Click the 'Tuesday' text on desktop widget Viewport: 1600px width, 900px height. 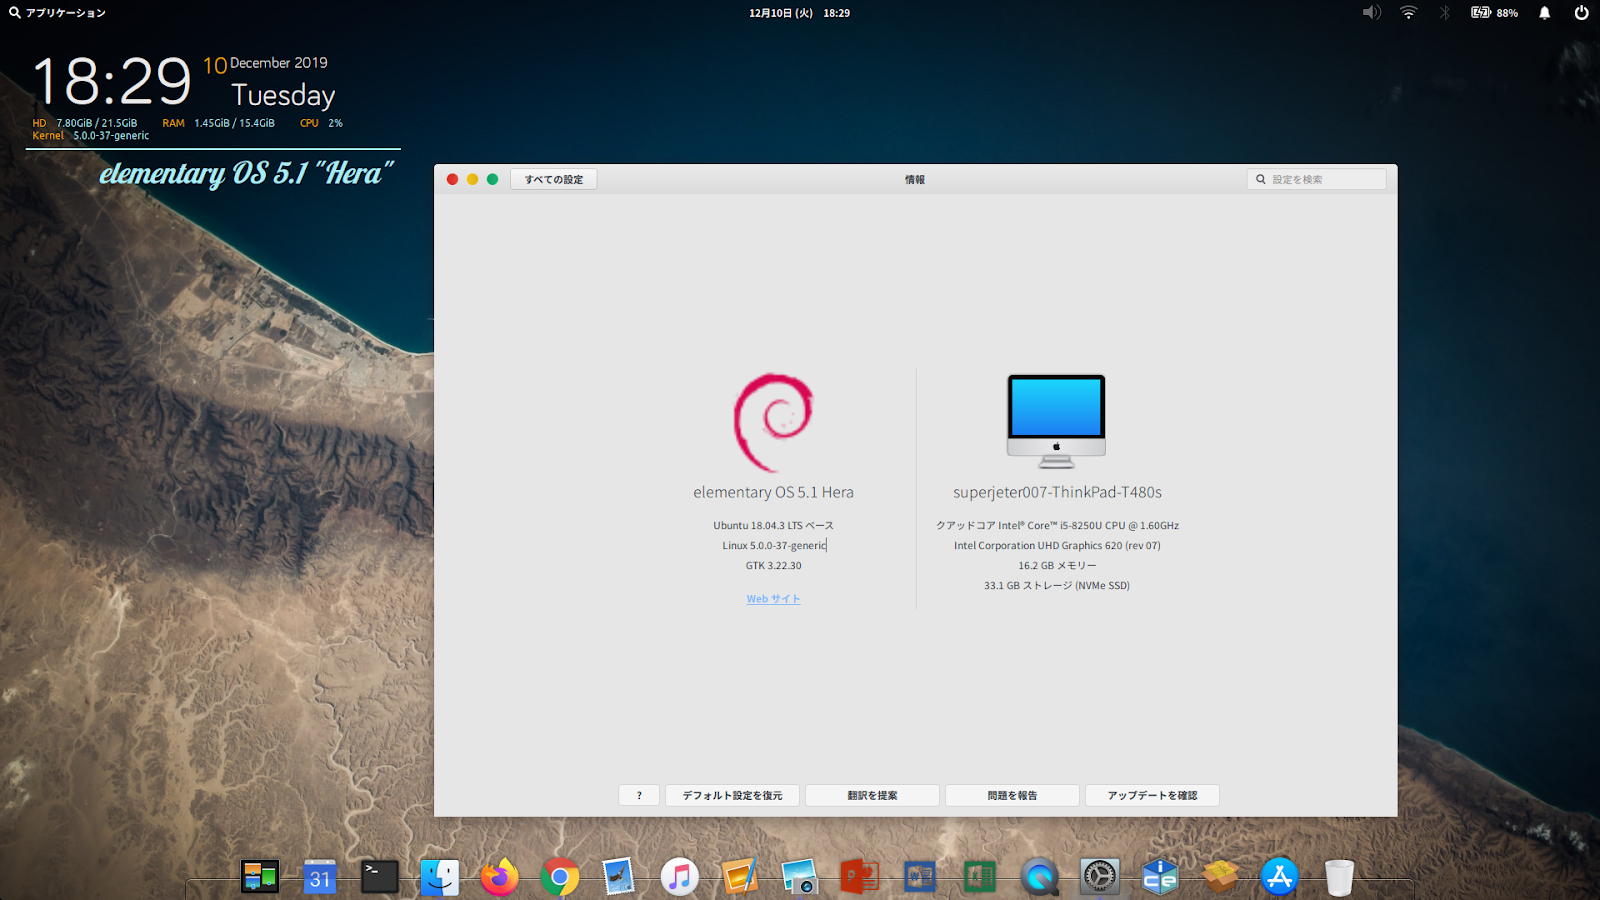(x=283, y=95)
